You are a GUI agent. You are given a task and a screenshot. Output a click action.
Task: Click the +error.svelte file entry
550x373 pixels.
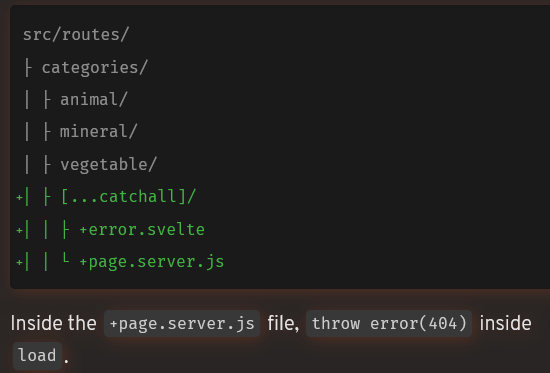click(142, 230)
